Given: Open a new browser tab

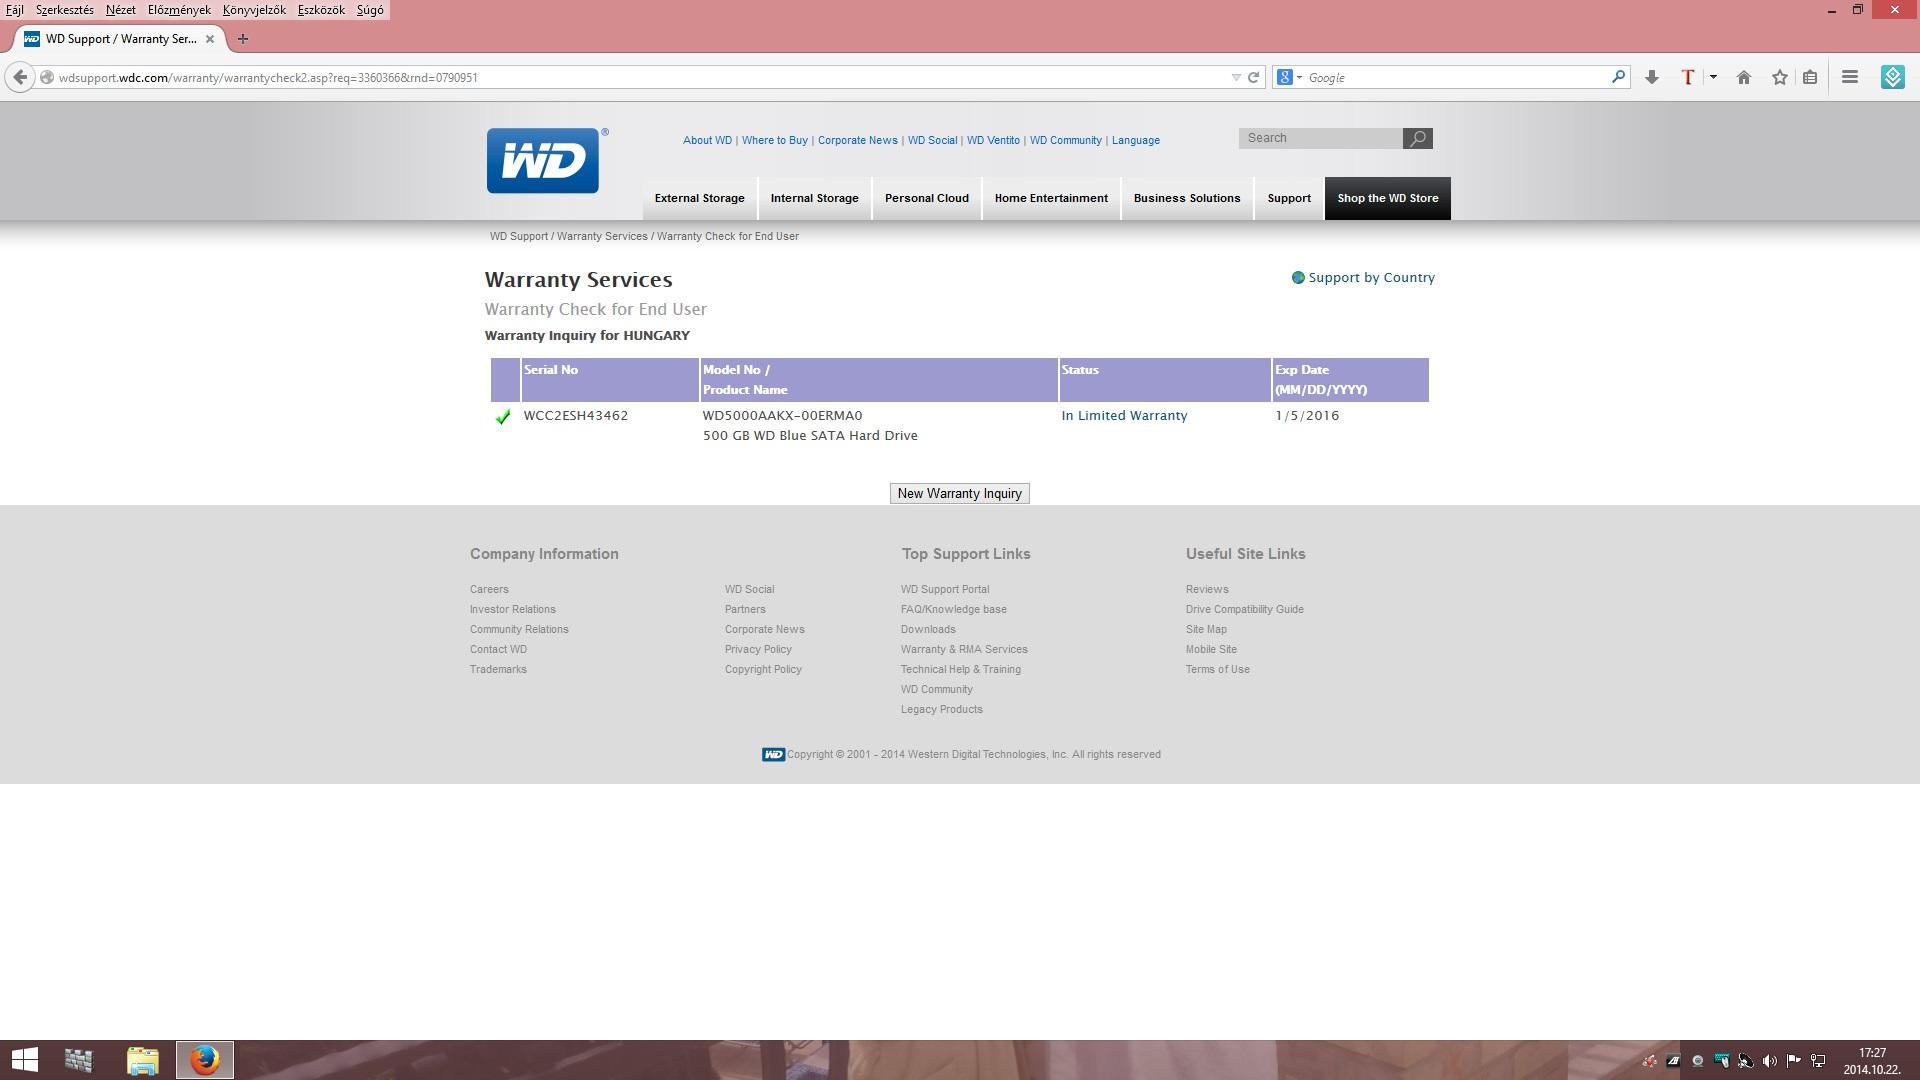Looking at the screenshot, I should coord(242,39).
